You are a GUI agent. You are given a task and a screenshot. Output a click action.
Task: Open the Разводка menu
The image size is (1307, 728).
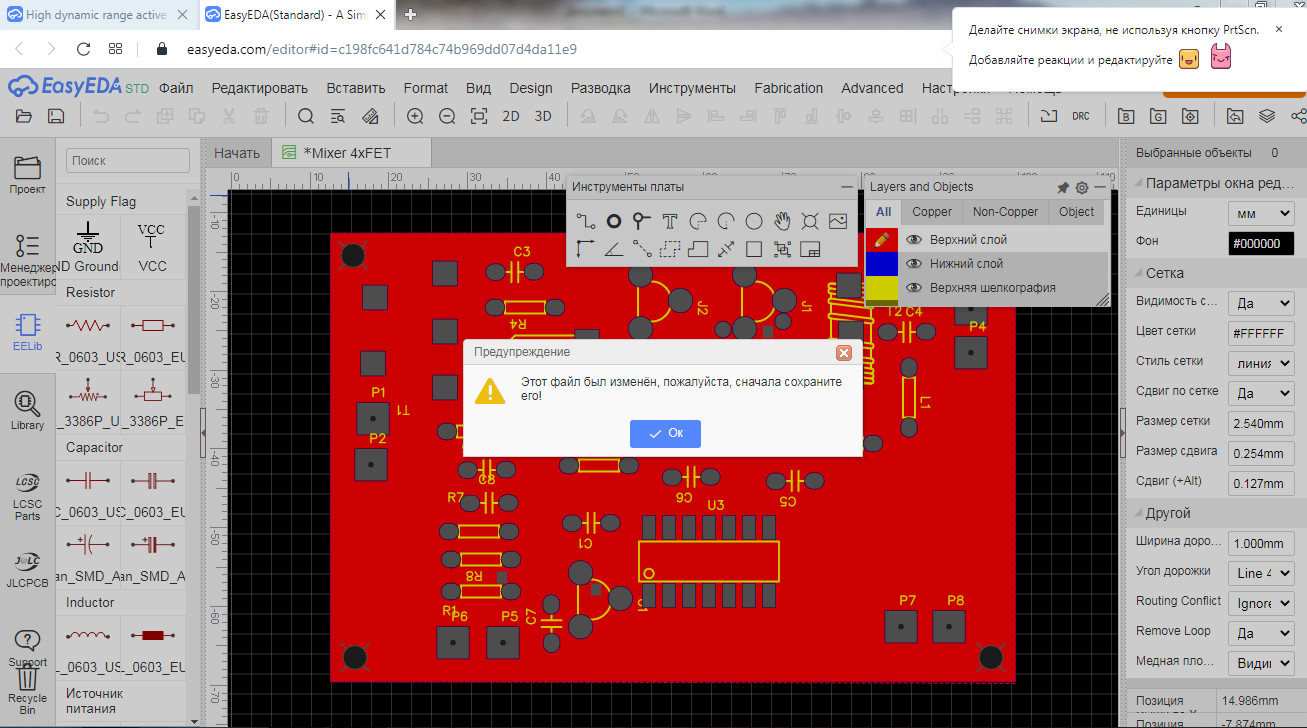600,88
